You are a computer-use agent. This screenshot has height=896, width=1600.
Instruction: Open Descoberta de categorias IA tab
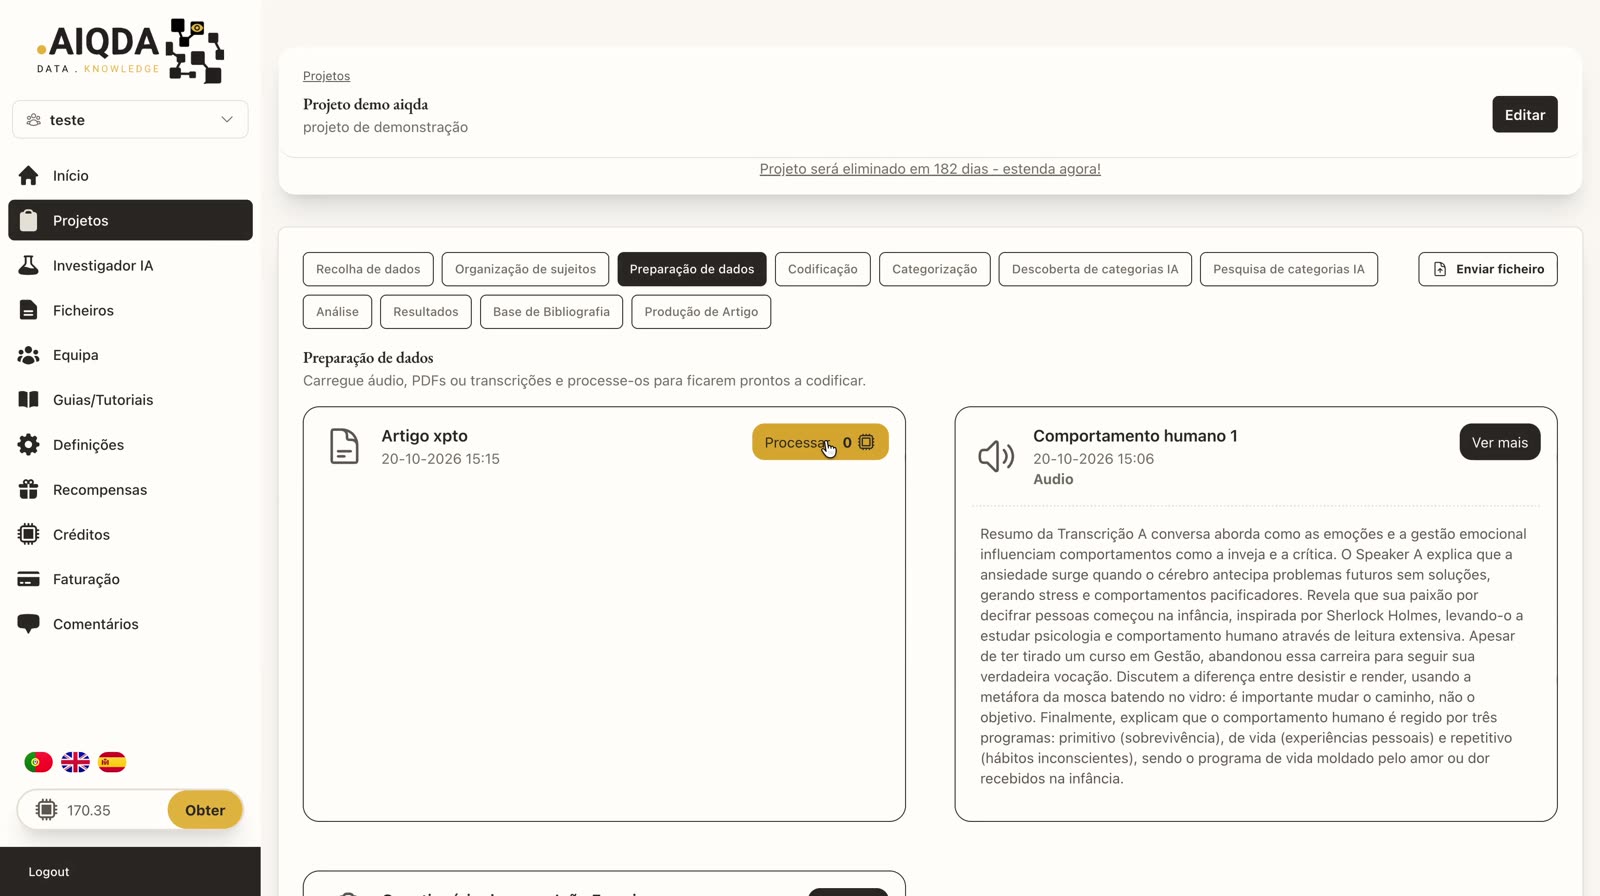pyautogui.click(x=1095, y=269)
